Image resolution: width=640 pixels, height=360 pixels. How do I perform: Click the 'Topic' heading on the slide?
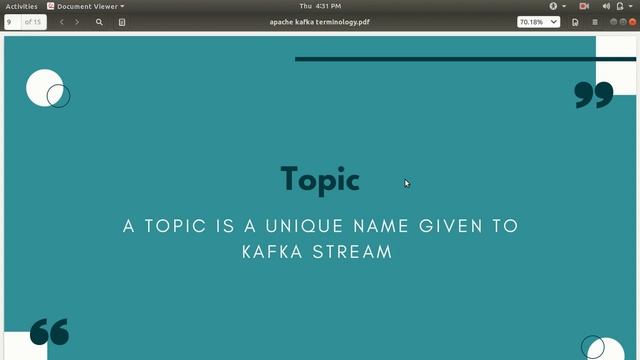[x=320, y=180]
